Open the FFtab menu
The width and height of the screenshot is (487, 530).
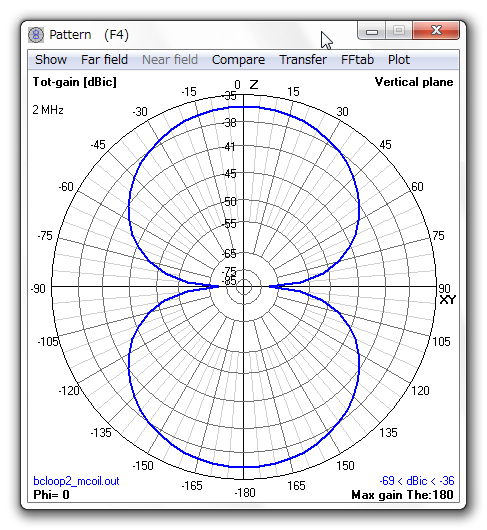(357, 60)
